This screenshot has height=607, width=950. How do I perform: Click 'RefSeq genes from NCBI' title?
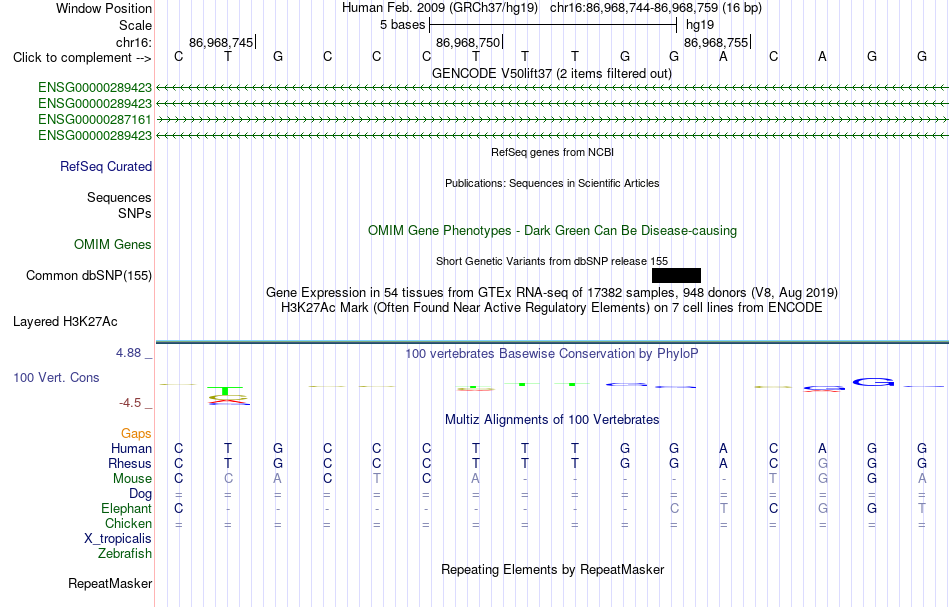coord(552,152)
